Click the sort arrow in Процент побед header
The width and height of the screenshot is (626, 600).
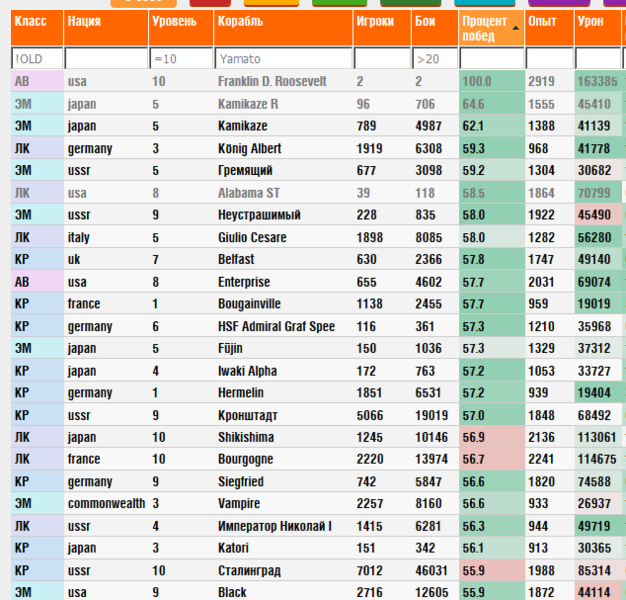tap(516, 28)
